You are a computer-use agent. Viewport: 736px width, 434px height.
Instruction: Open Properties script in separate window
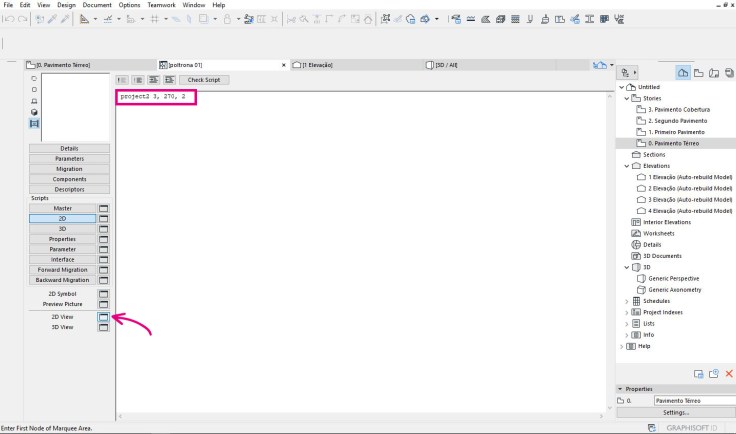[x=103, y=239]
